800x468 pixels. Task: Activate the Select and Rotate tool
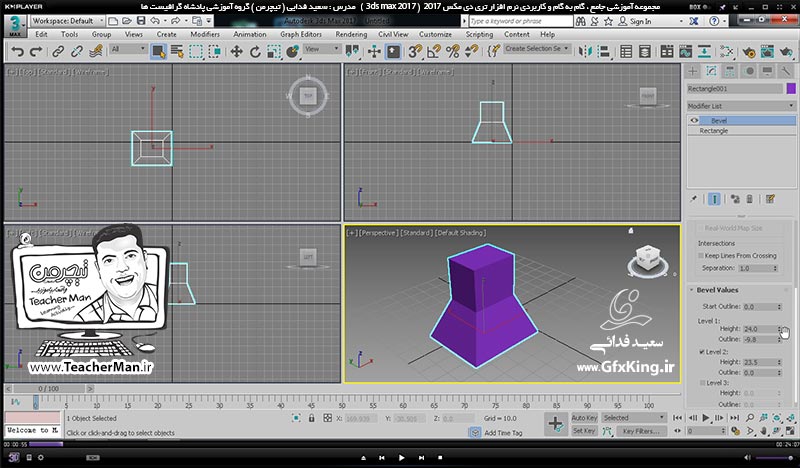click(255, 52)
